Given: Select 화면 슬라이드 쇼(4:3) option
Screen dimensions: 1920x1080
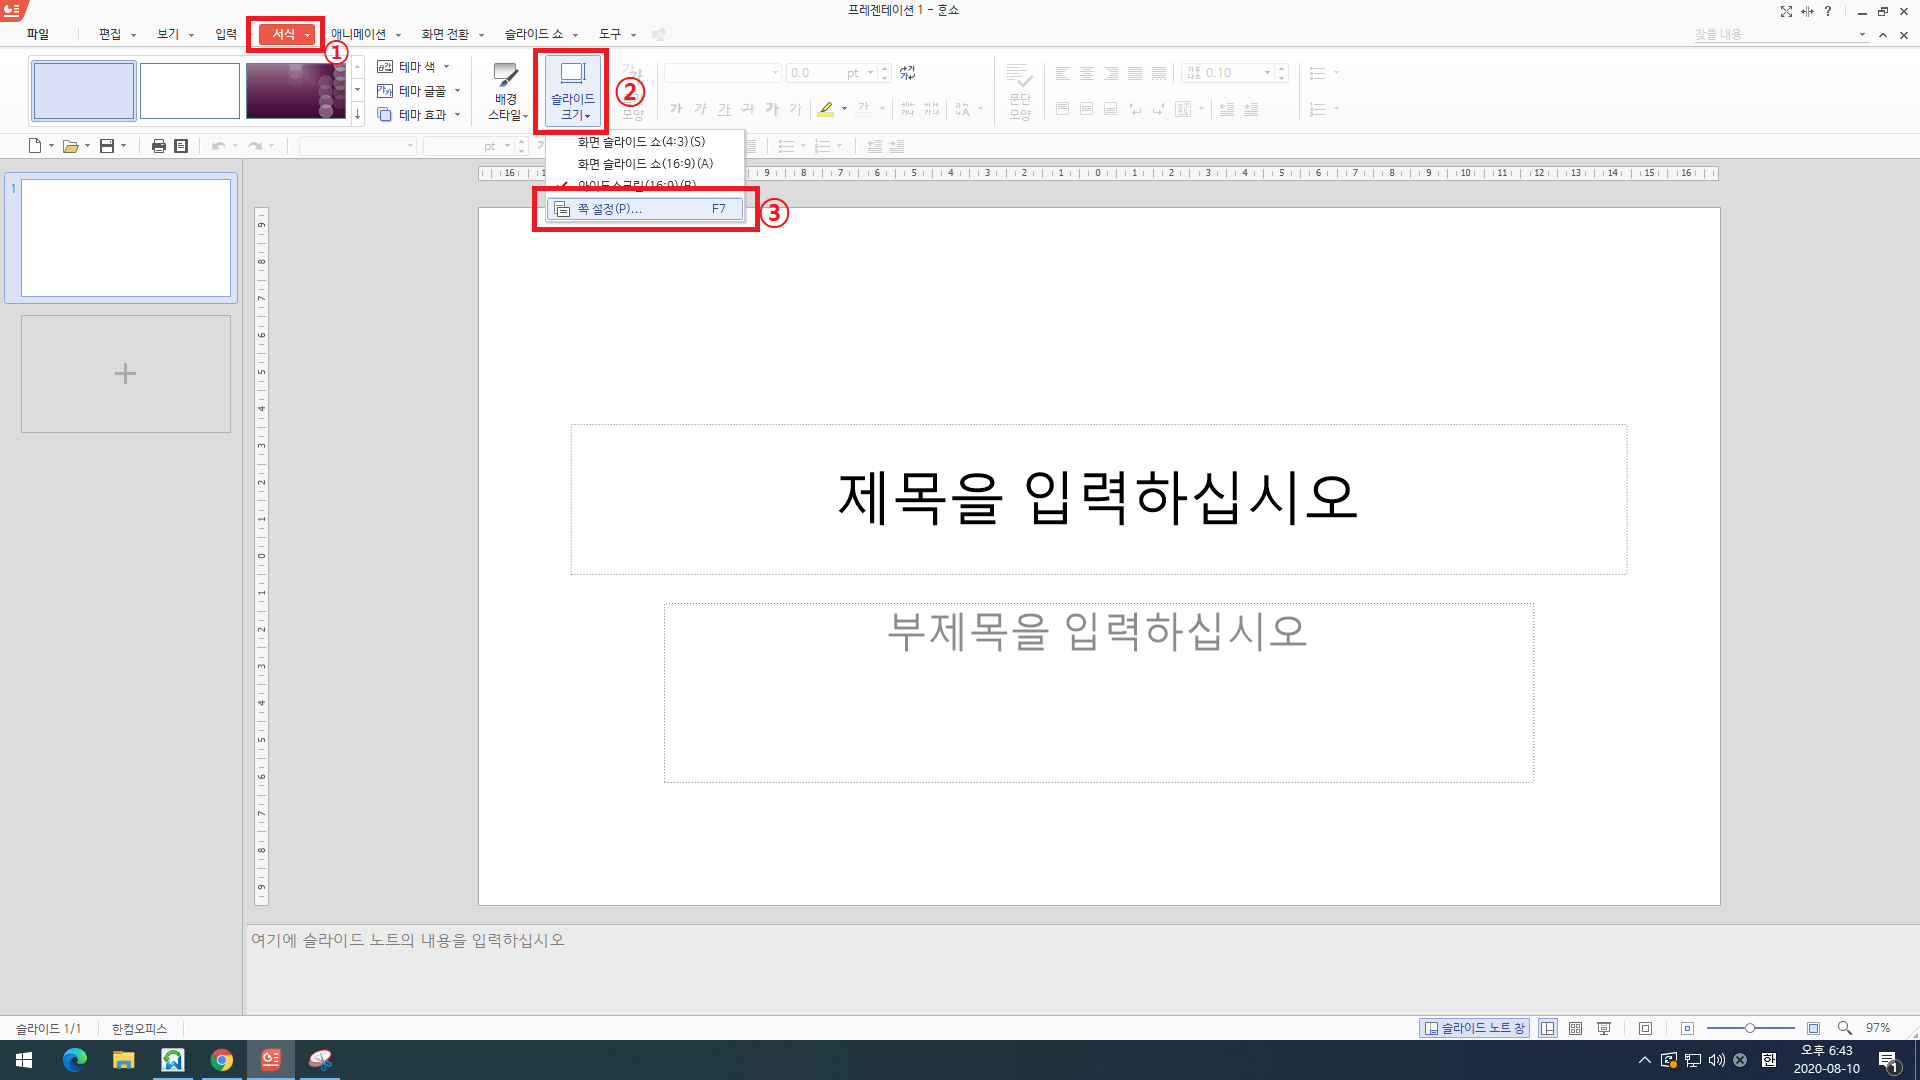Looking at the screenshot, I should point(641,142).
